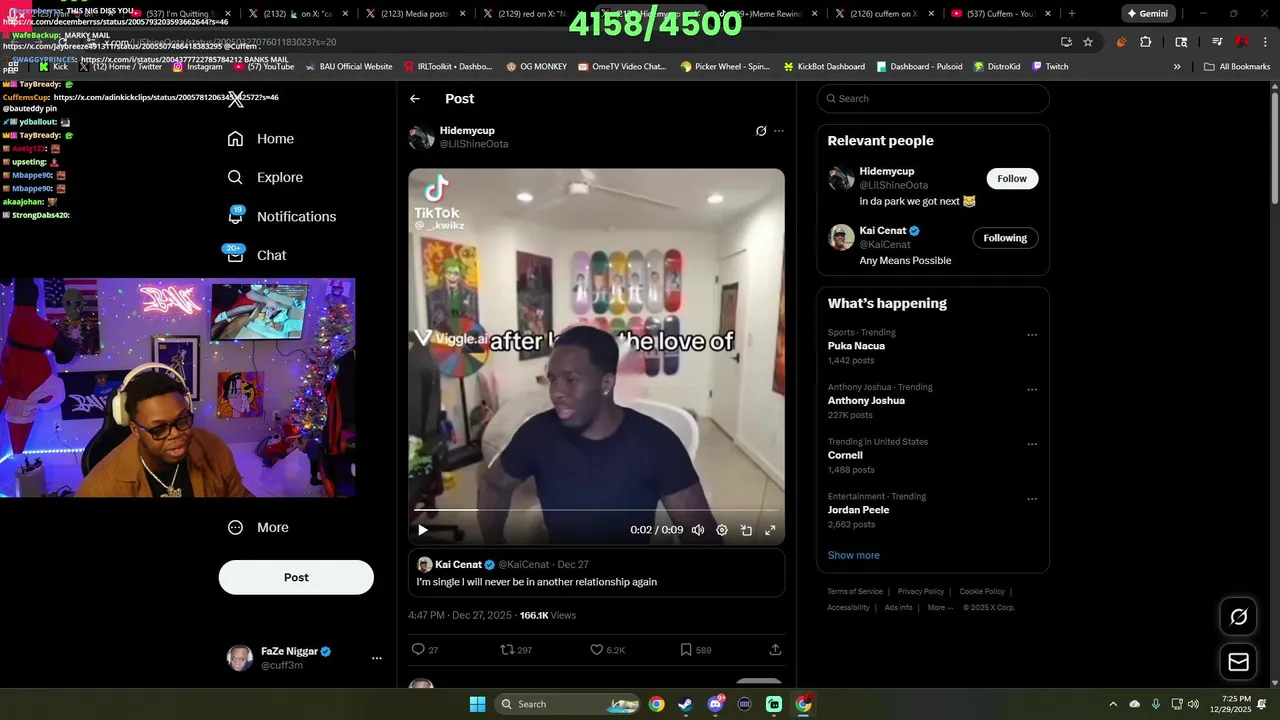Open new browser tab with plus
The width and height of the screenshot is (1280, 720).
pos(1071,14)
